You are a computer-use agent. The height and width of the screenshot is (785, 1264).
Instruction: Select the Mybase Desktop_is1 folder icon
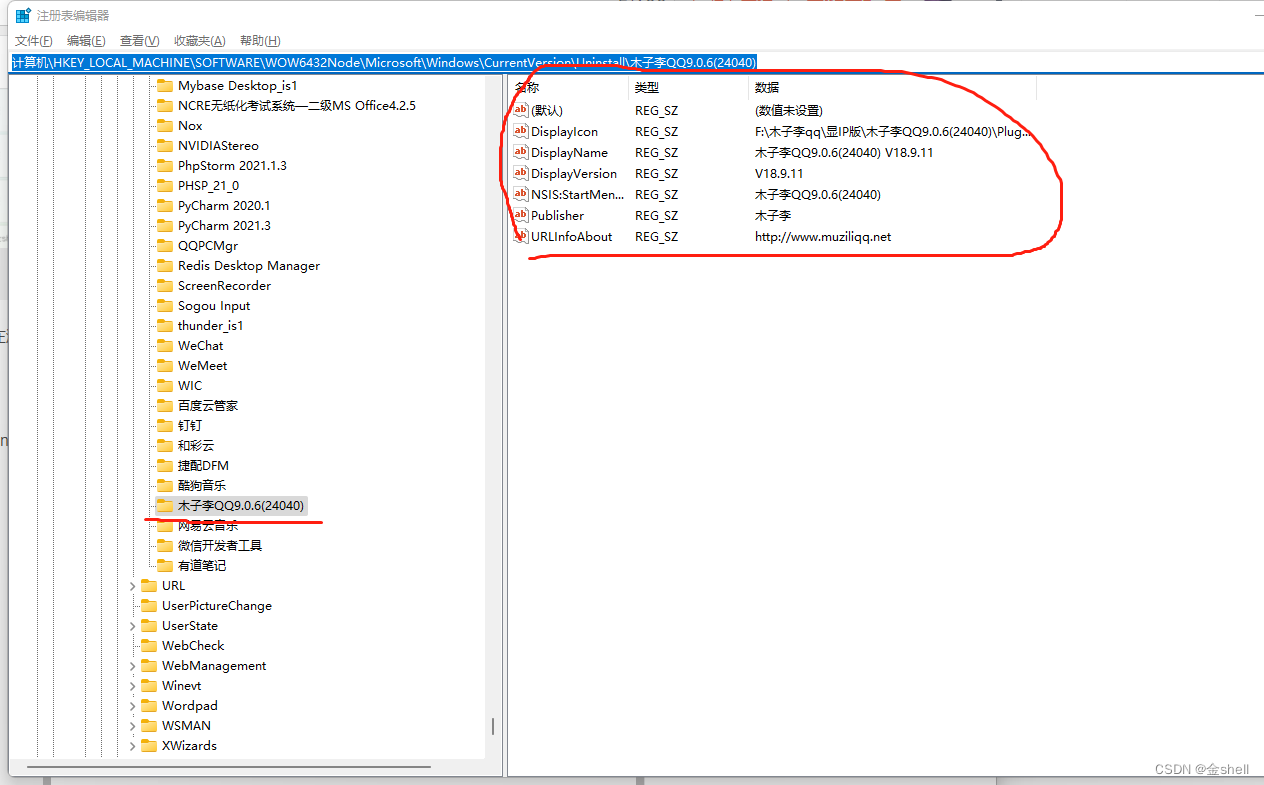point(164,86)
